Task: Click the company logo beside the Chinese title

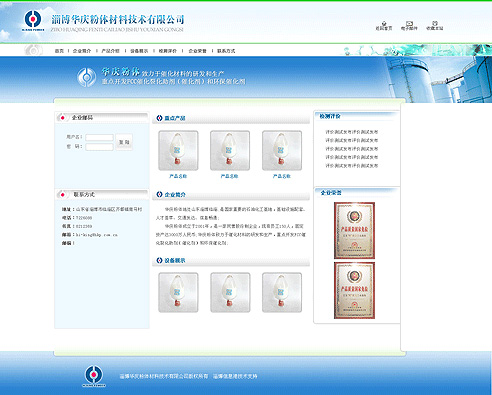Action: [x=33, y=20]
